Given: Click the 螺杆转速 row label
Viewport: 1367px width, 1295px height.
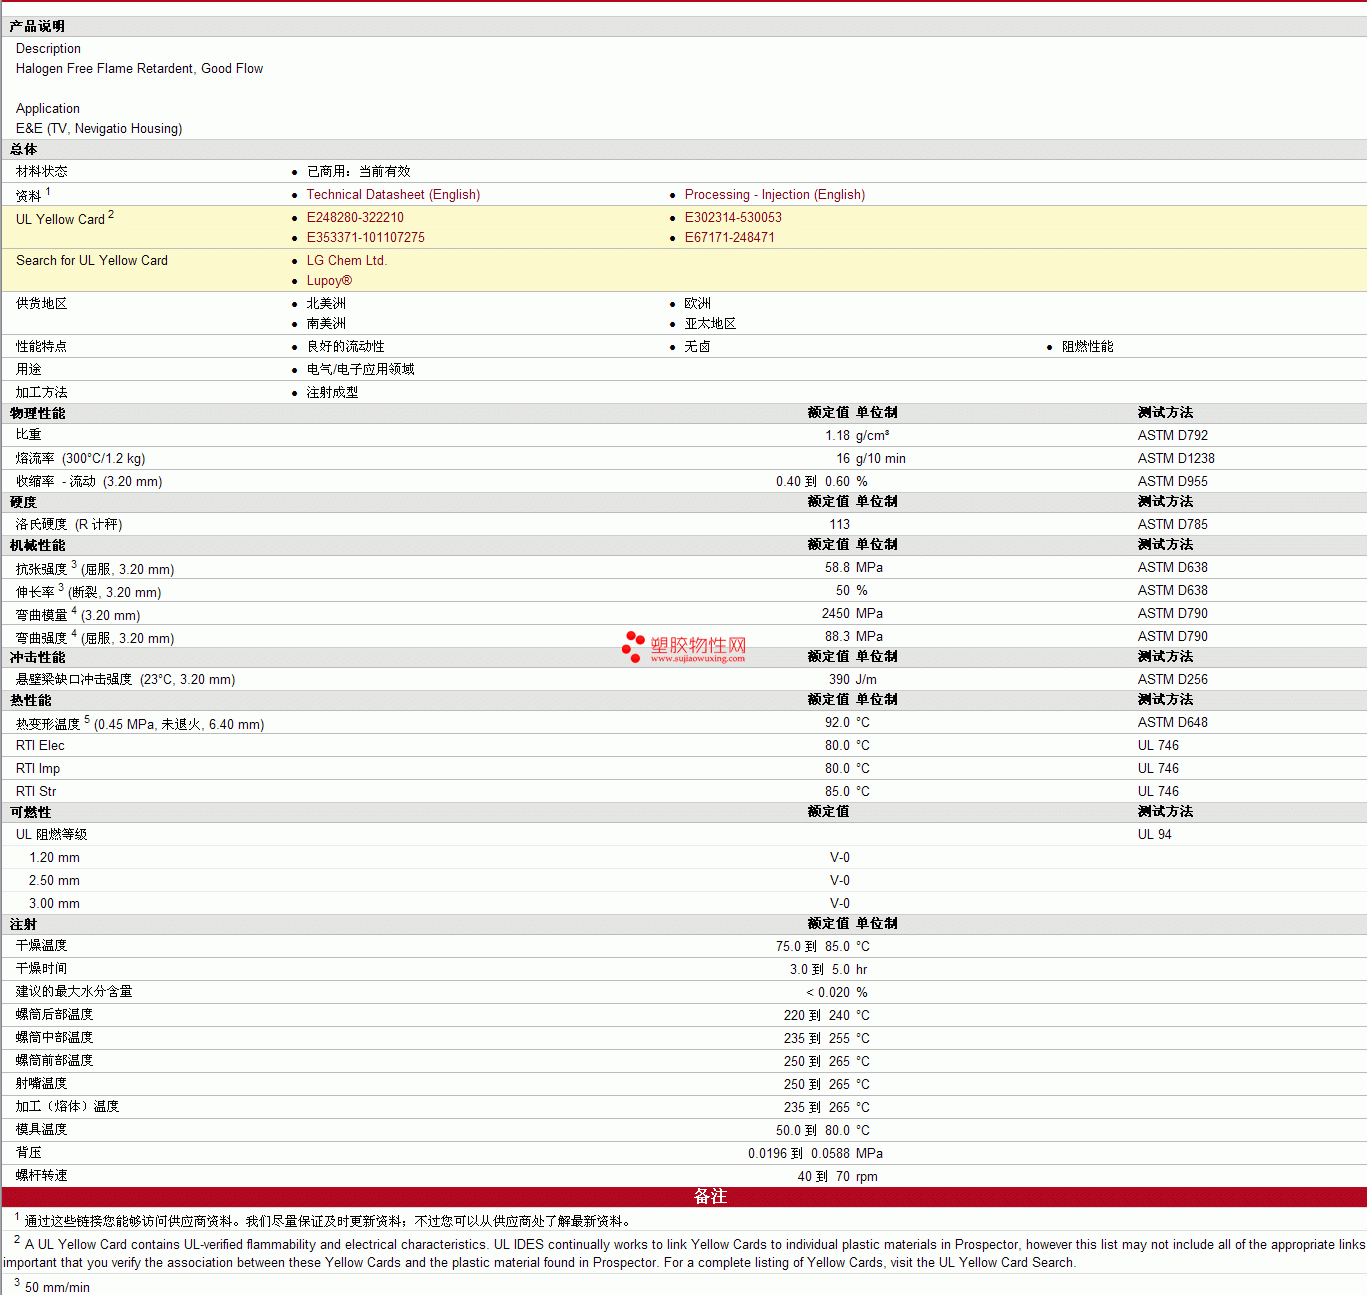Looking at the screenshot, I should [42, 1177].
